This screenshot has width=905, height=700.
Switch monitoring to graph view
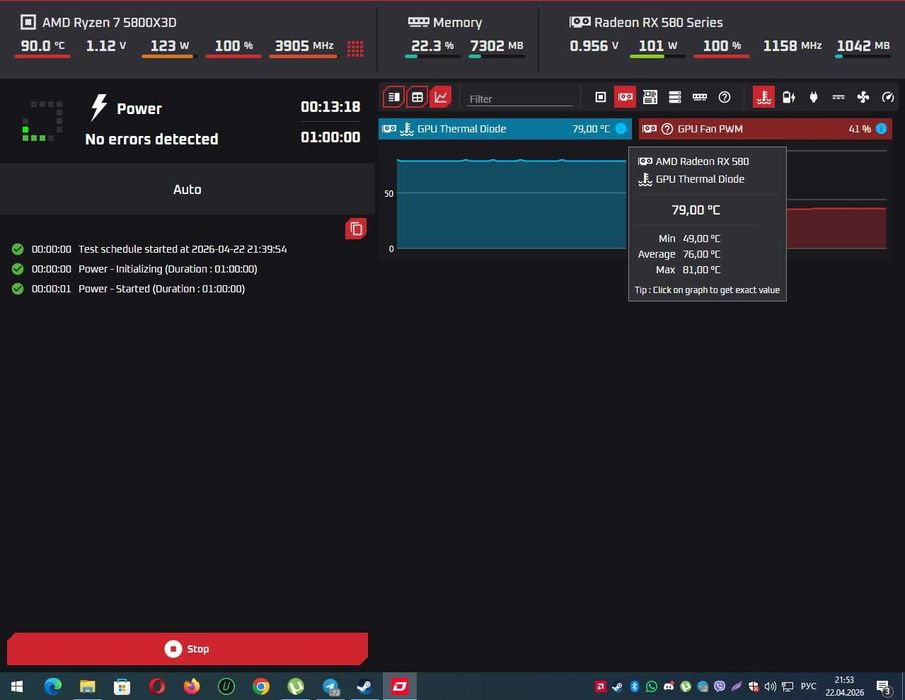pos(441,97)
